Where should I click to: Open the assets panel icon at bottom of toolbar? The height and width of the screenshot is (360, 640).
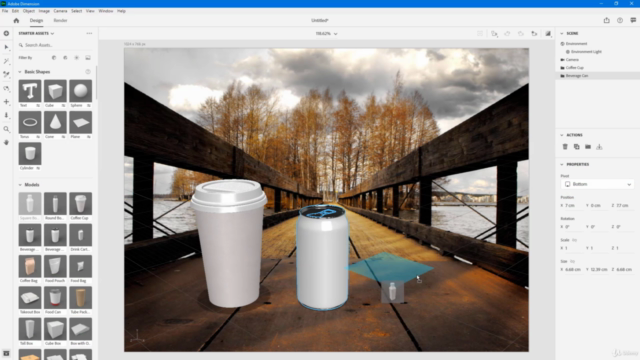coord(7,353)
